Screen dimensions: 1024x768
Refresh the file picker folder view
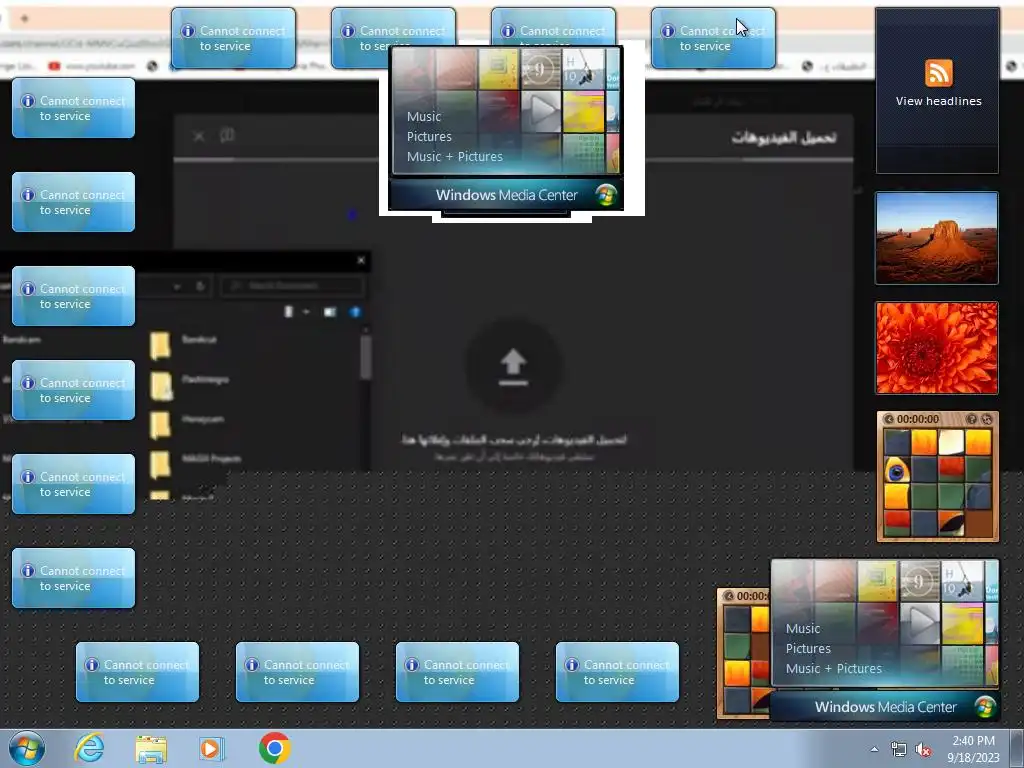(200, 286)
